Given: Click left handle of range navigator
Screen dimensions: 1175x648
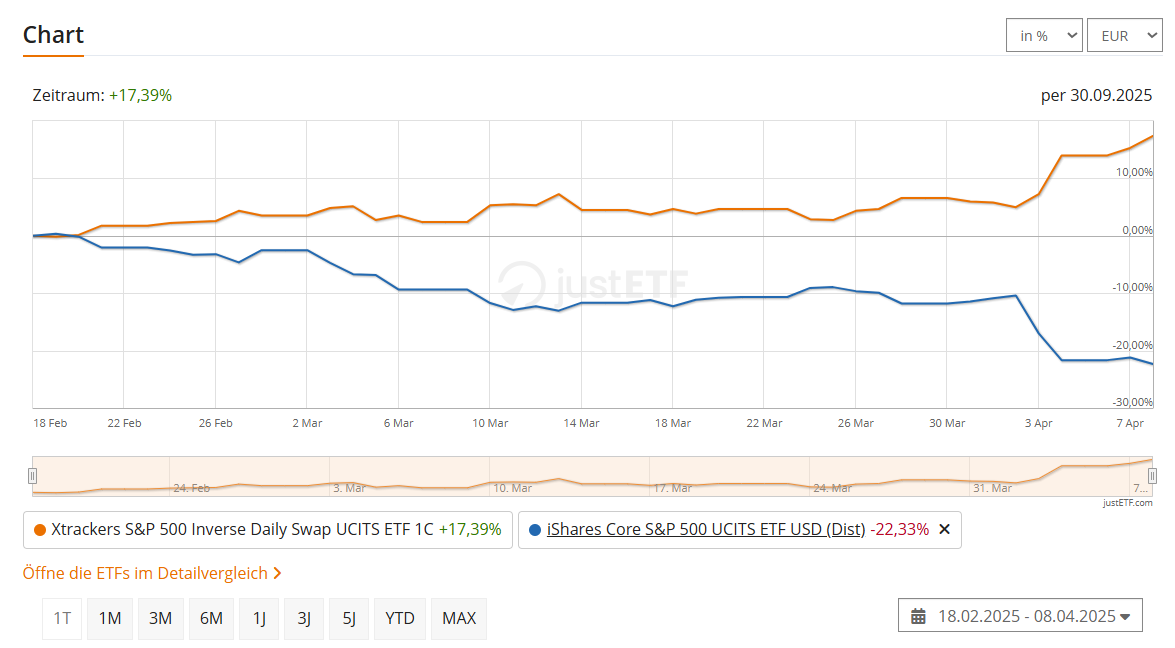Looking at the screenshot, I should point(33,475).
